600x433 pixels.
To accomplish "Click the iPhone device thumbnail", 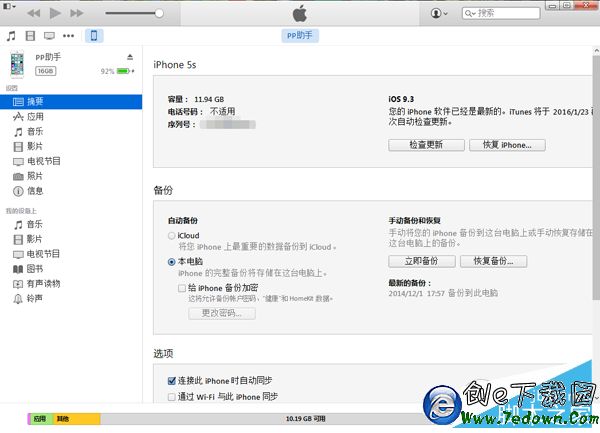I will pos(17,64).
